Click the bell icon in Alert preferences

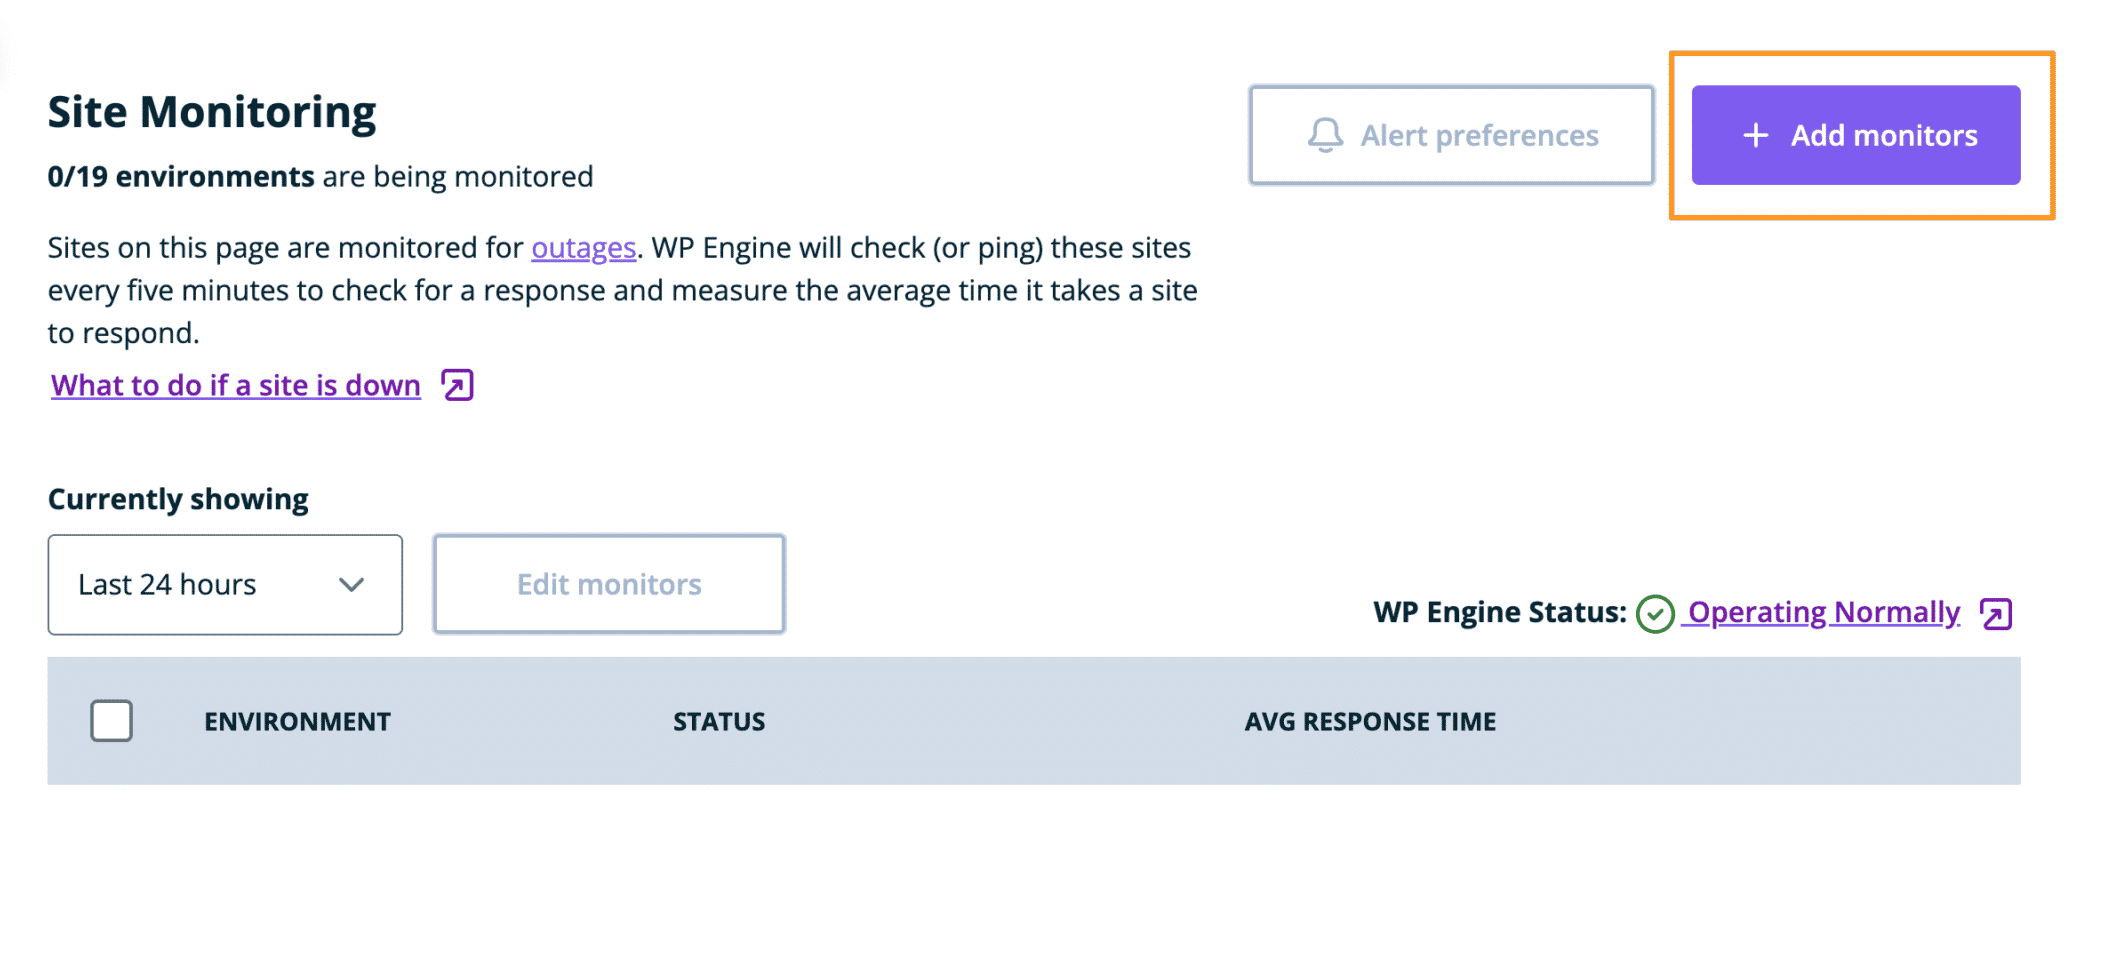(1325, 135)
